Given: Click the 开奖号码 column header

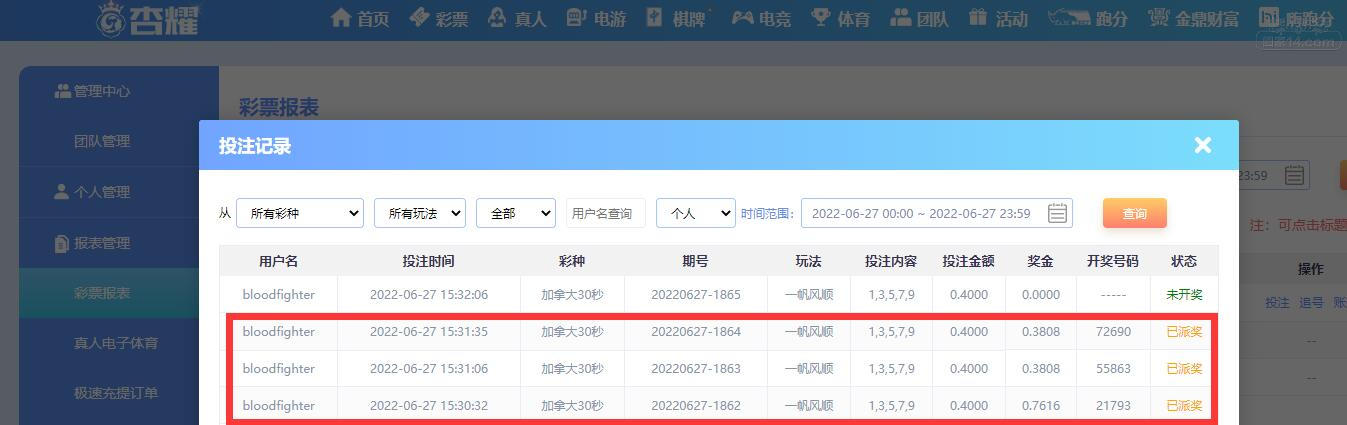Looking at the screenshot, I should click(1113, 261).
